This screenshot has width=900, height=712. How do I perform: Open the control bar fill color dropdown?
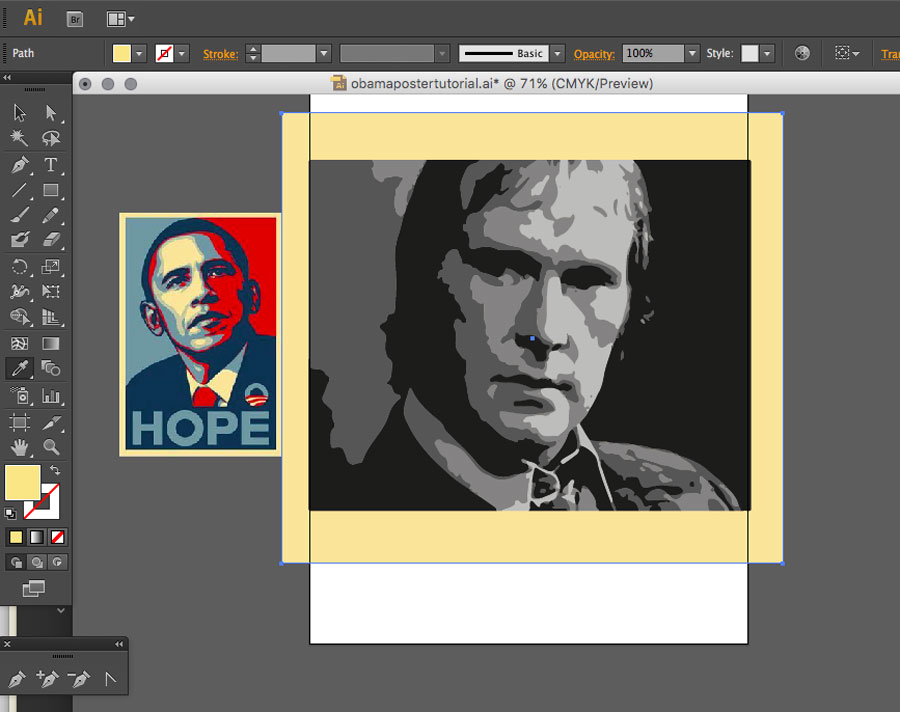click(139, 54)
